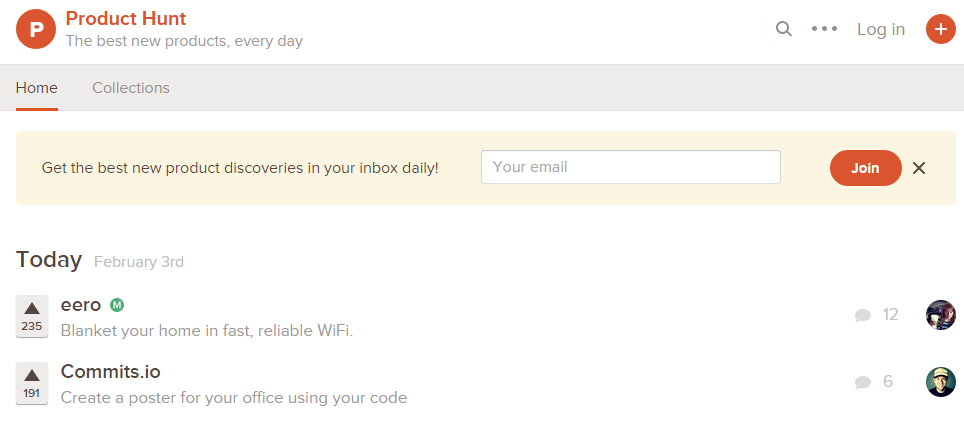Screen dimensions: 964x425
Task: Open the Commits.io product title
Action: (110, 372)
